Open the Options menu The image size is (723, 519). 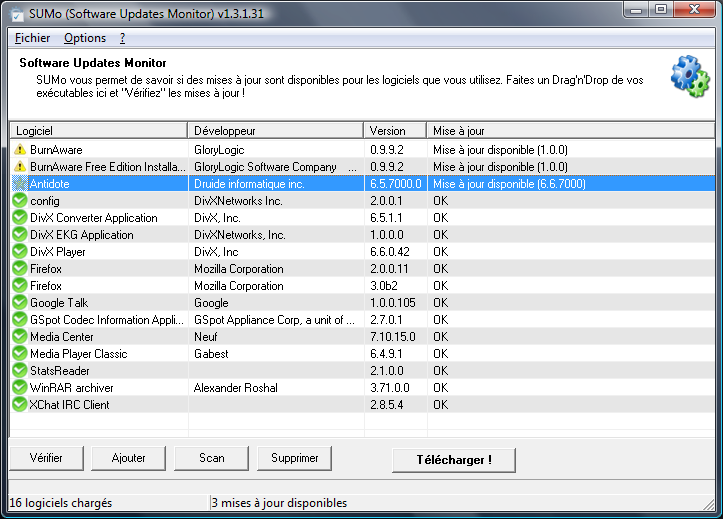[85, 38]
